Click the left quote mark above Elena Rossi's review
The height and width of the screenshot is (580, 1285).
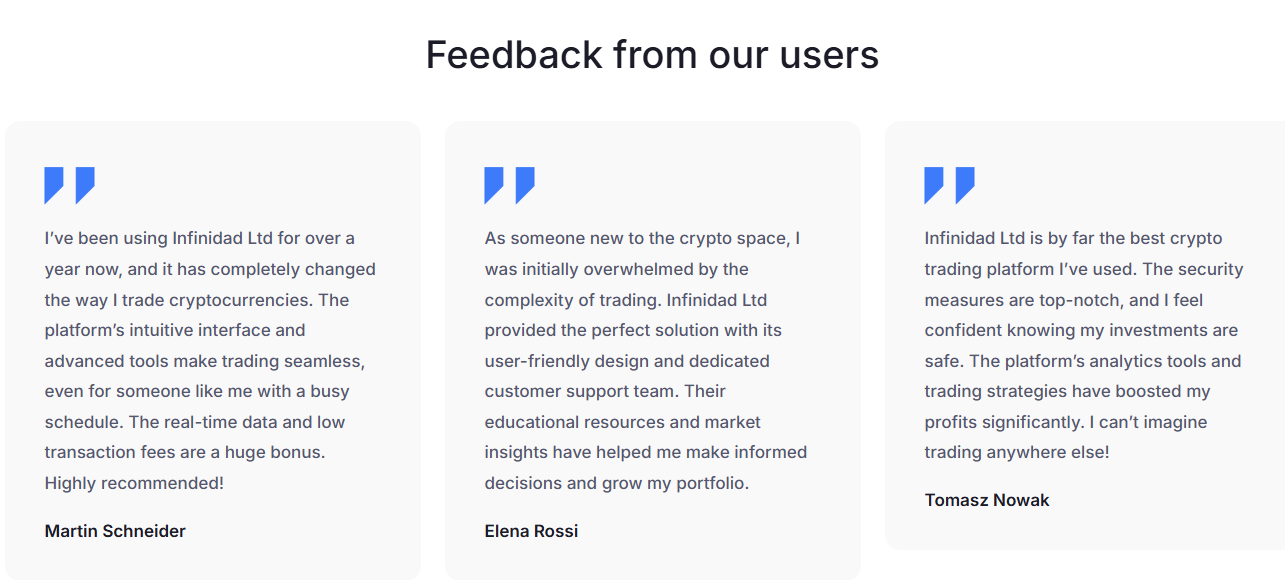click(x=494, y=184)
